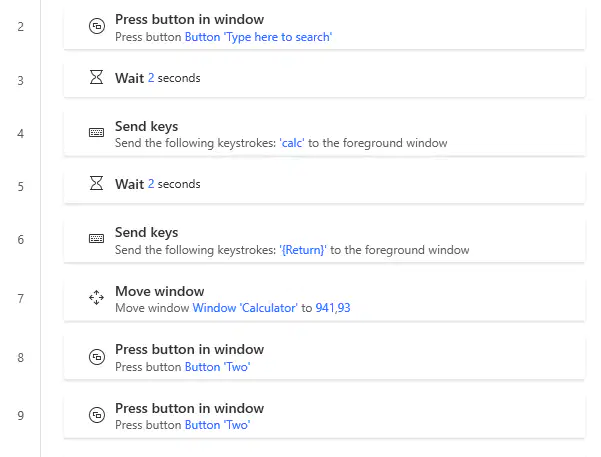The height and width of the screenshot is (457, 601).
Task: Click the 941,93 position value
Action: point(333,308)
